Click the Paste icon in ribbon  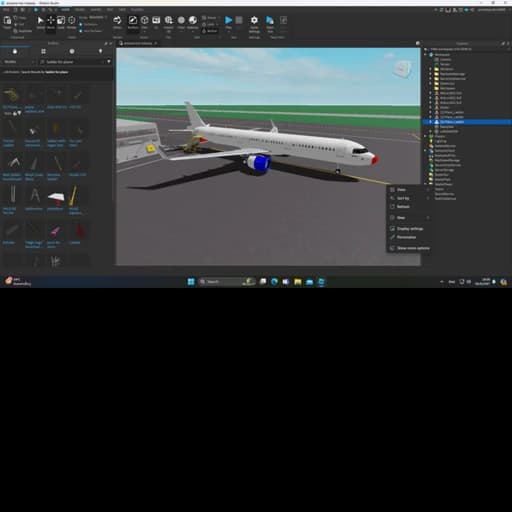[x=7, y=22]
